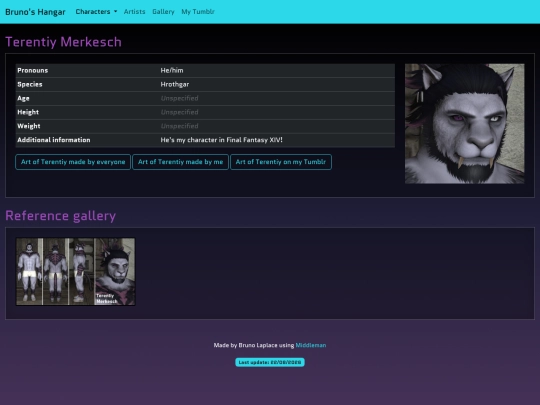Visit the My Tumblr link

click(198, 12)
